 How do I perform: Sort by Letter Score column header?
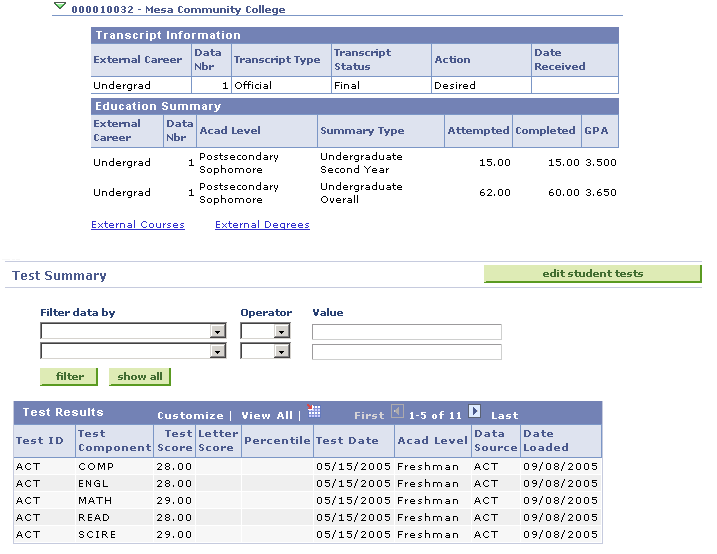tap(218, 441)
